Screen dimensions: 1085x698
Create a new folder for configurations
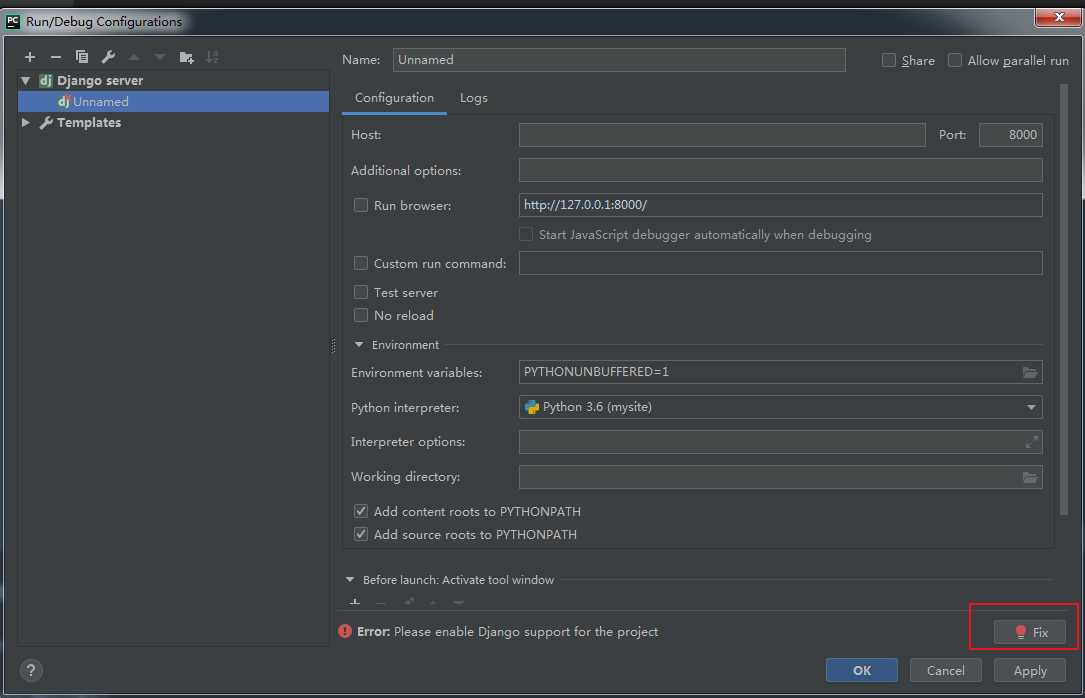(186, 57)
